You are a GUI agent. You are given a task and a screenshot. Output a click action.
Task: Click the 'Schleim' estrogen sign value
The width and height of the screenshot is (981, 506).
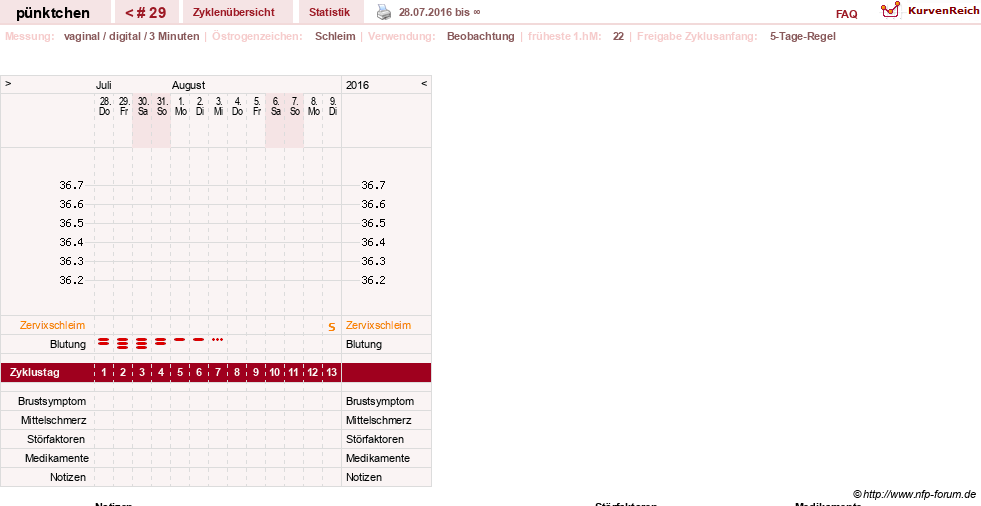335,36
